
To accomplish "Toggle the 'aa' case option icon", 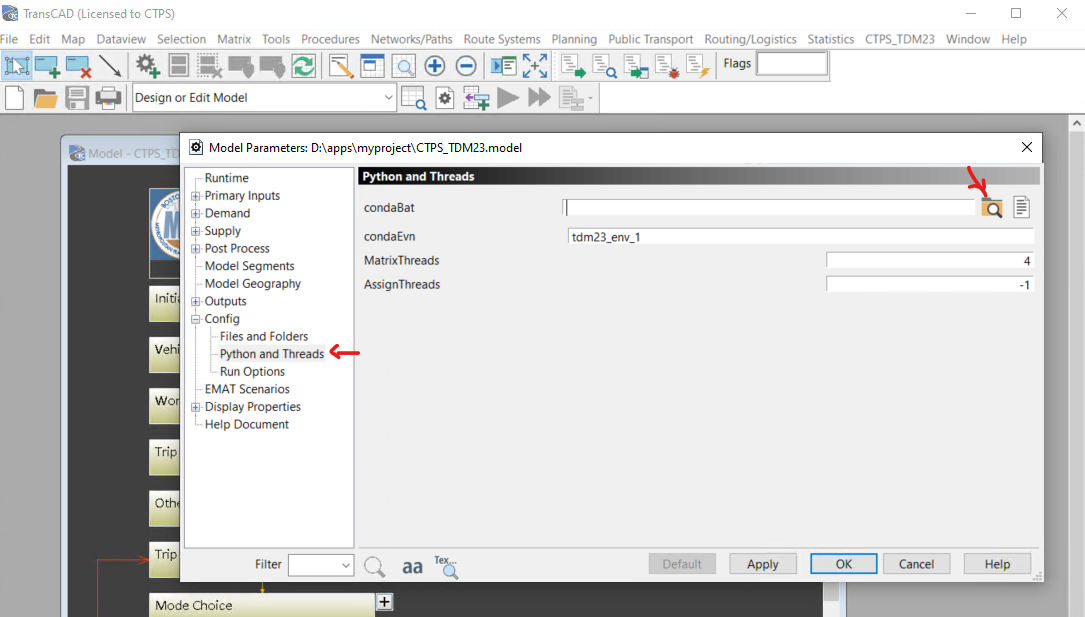I will tap(412, 567).
